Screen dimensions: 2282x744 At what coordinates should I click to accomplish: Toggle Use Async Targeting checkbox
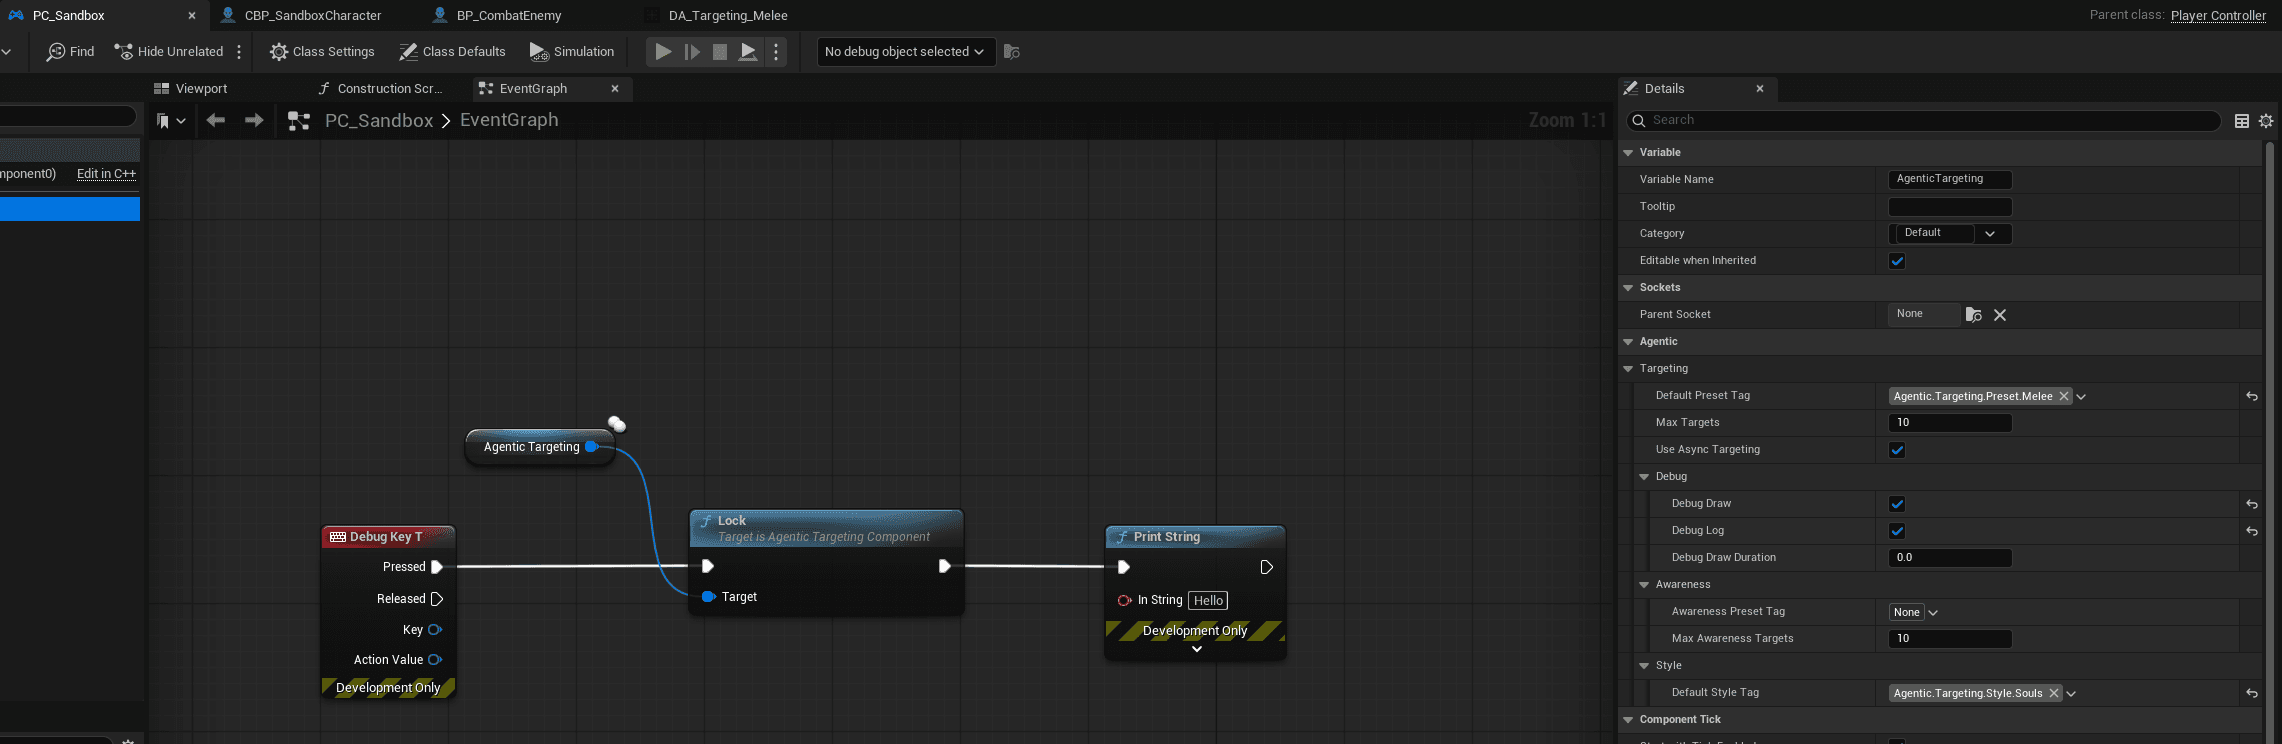1897,450
